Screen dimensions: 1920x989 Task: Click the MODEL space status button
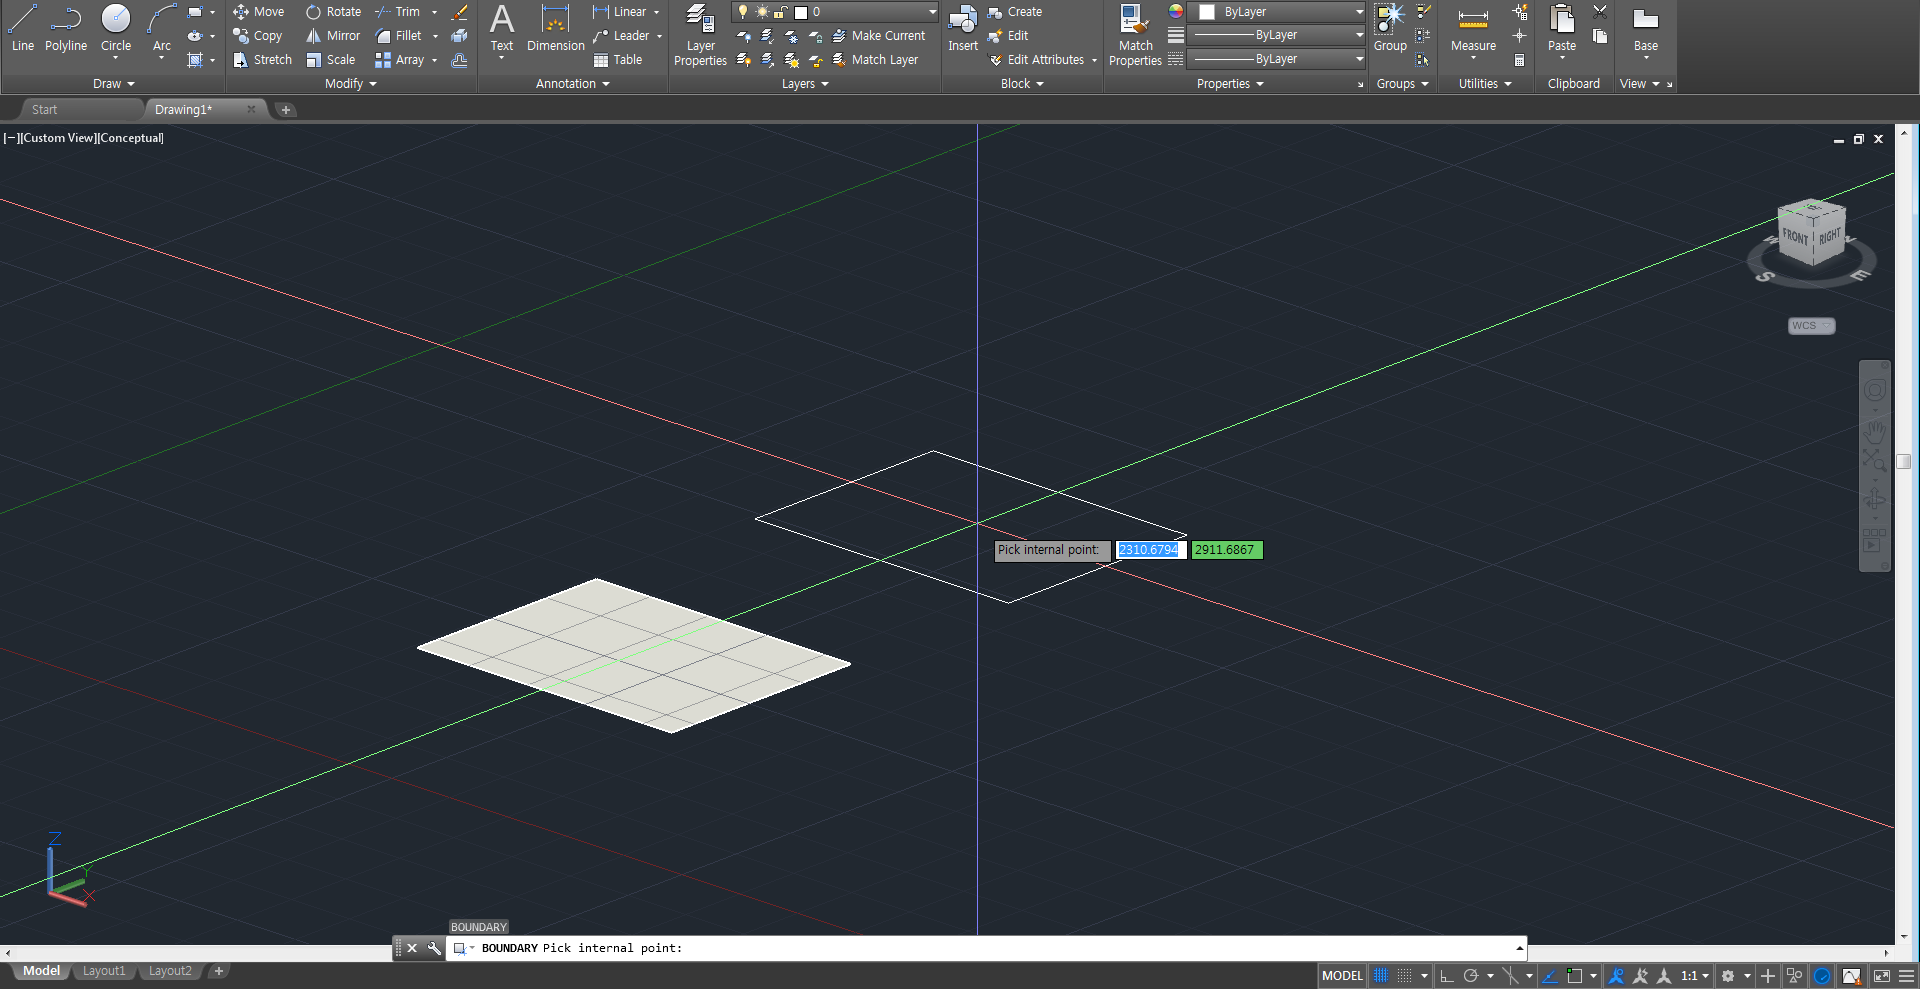1342,976
